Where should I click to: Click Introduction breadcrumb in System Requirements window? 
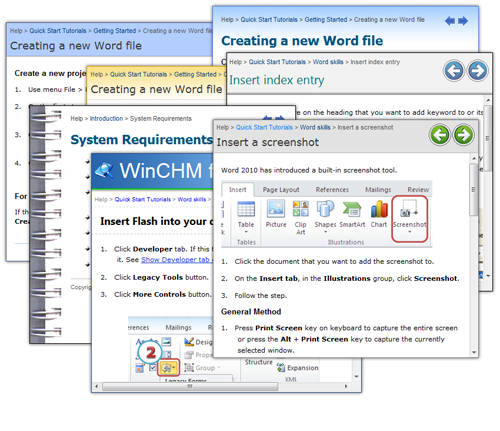(x=106, y=119)
